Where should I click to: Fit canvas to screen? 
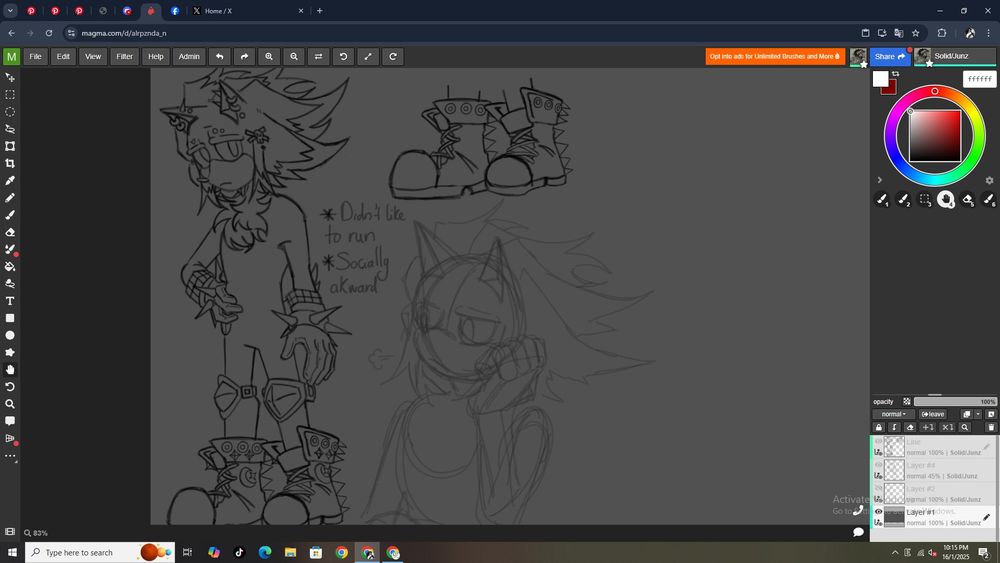click(368, 57)
